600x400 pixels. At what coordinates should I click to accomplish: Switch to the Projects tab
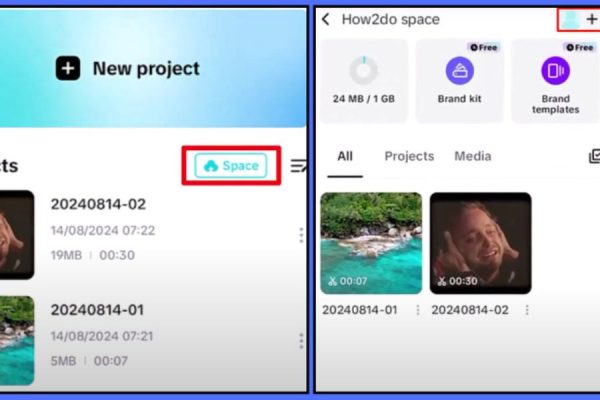click(409, 156)
